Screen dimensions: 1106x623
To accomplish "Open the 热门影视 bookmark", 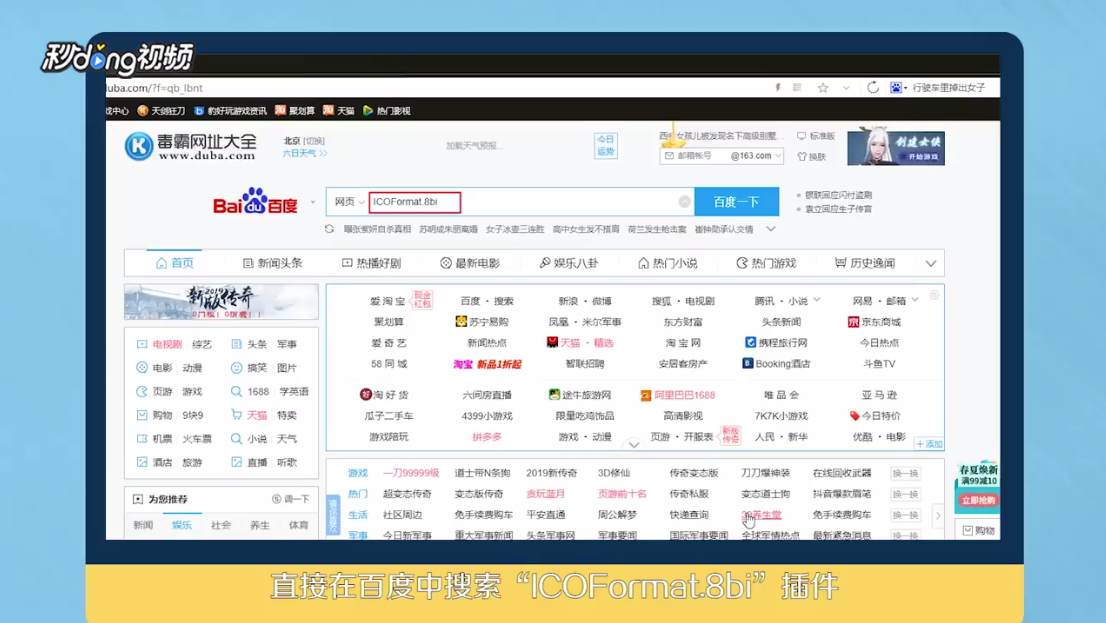I will pos(387,111).
